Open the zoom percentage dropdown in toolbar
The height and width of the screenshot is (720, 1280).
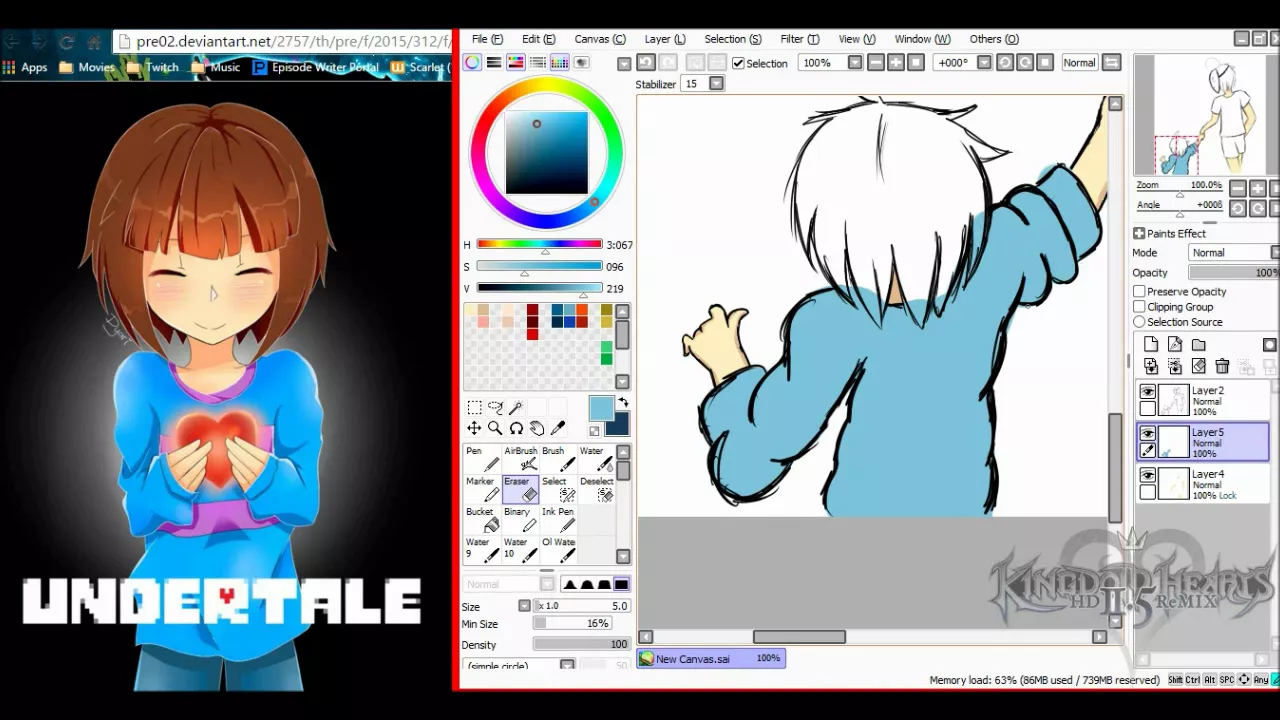pyautogui.click(x=855, y=62)
